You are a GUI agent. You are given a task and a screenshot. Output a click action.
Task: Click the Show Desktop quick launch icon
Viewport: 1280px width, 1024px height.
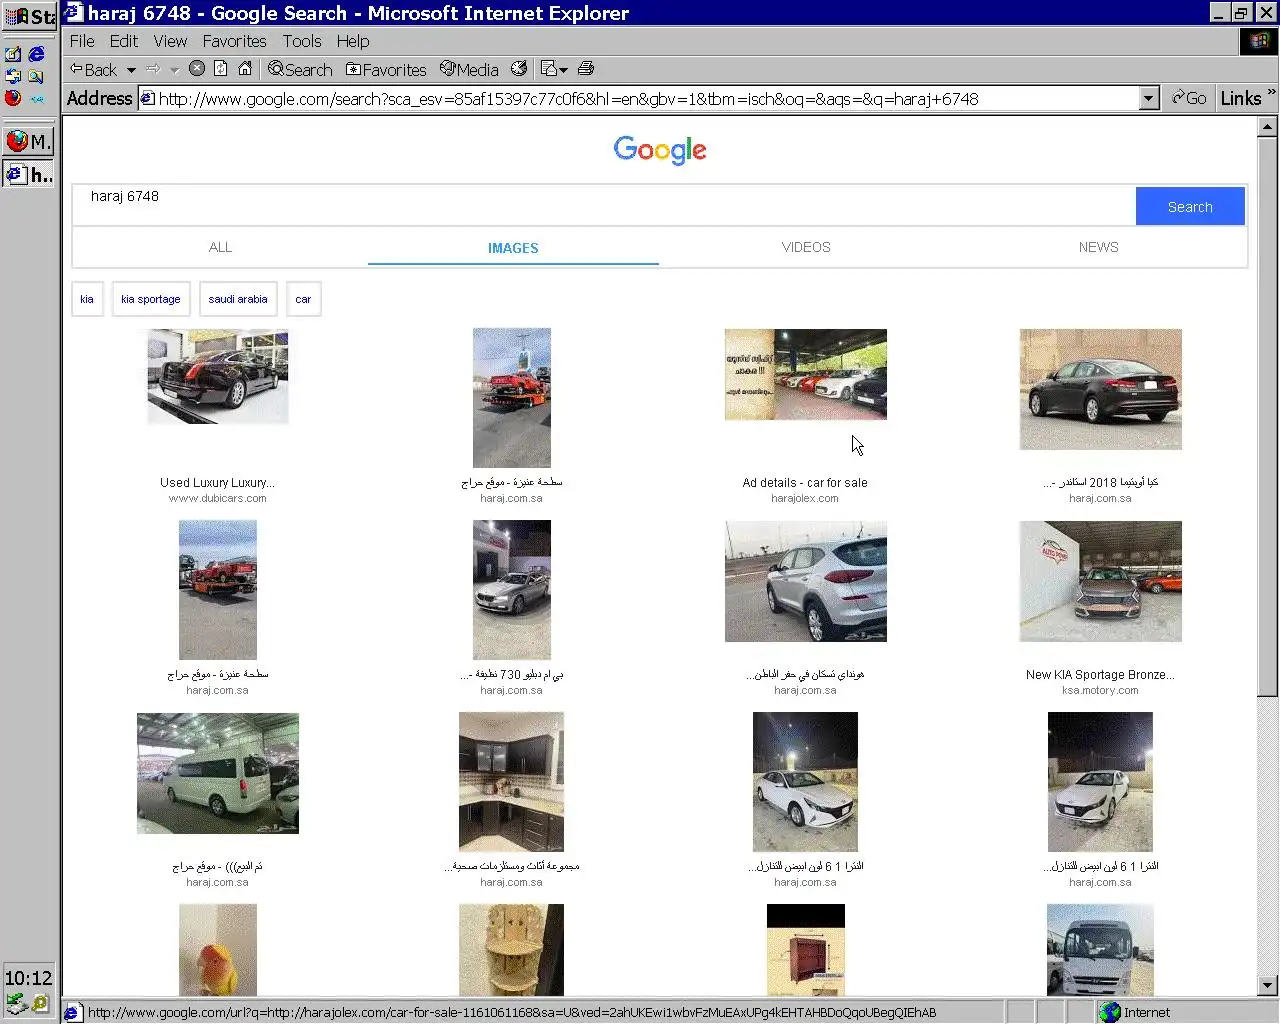click(13, 54)
